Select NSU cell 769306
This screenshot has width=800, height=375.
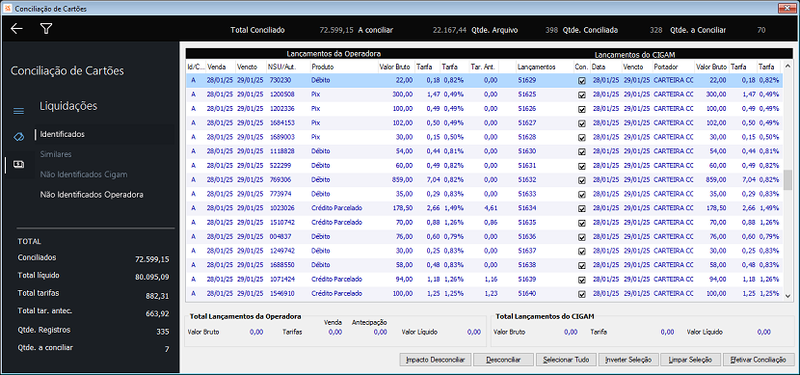click(281, 180)
